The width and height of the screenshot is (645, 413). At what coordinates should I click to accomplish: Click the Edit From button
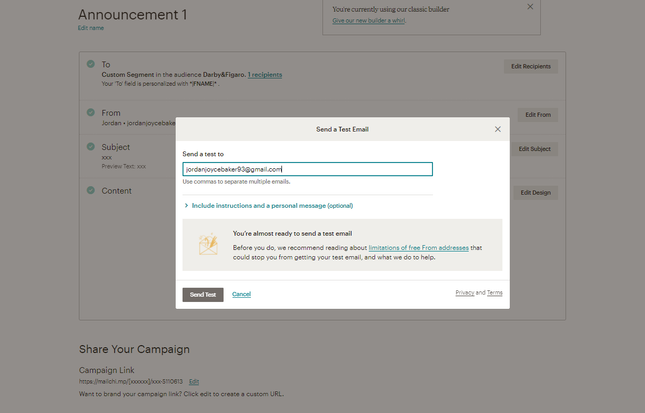537,114
